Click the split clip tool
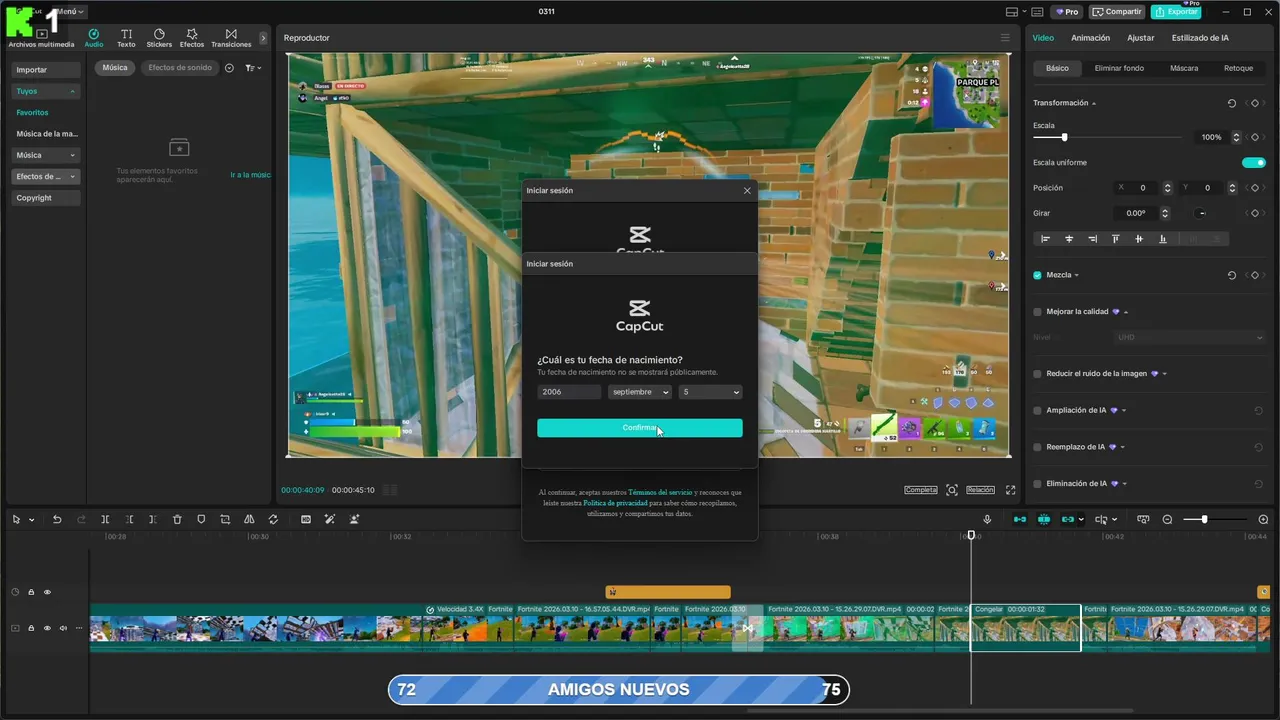Image resolution: width=1280 pixels, height=720 pixels. 105,519
